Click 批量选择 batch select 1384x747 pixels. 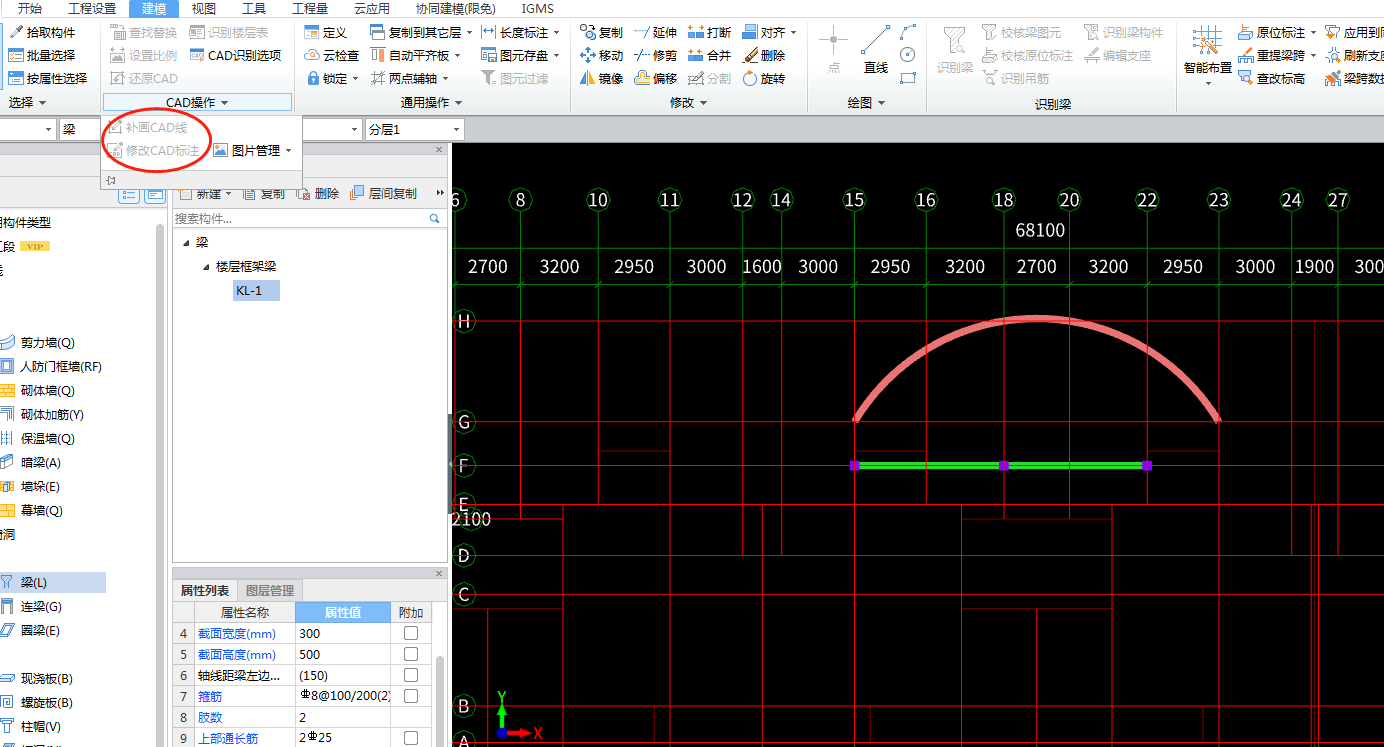tap(42, 56)
